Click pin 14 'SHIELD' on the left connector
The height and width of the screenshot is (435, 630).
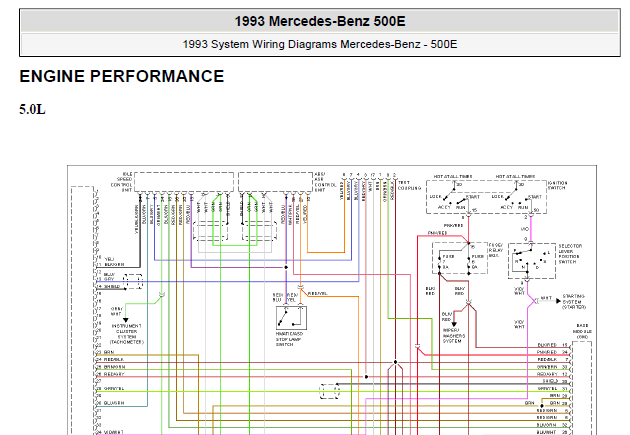click(108, 287)
